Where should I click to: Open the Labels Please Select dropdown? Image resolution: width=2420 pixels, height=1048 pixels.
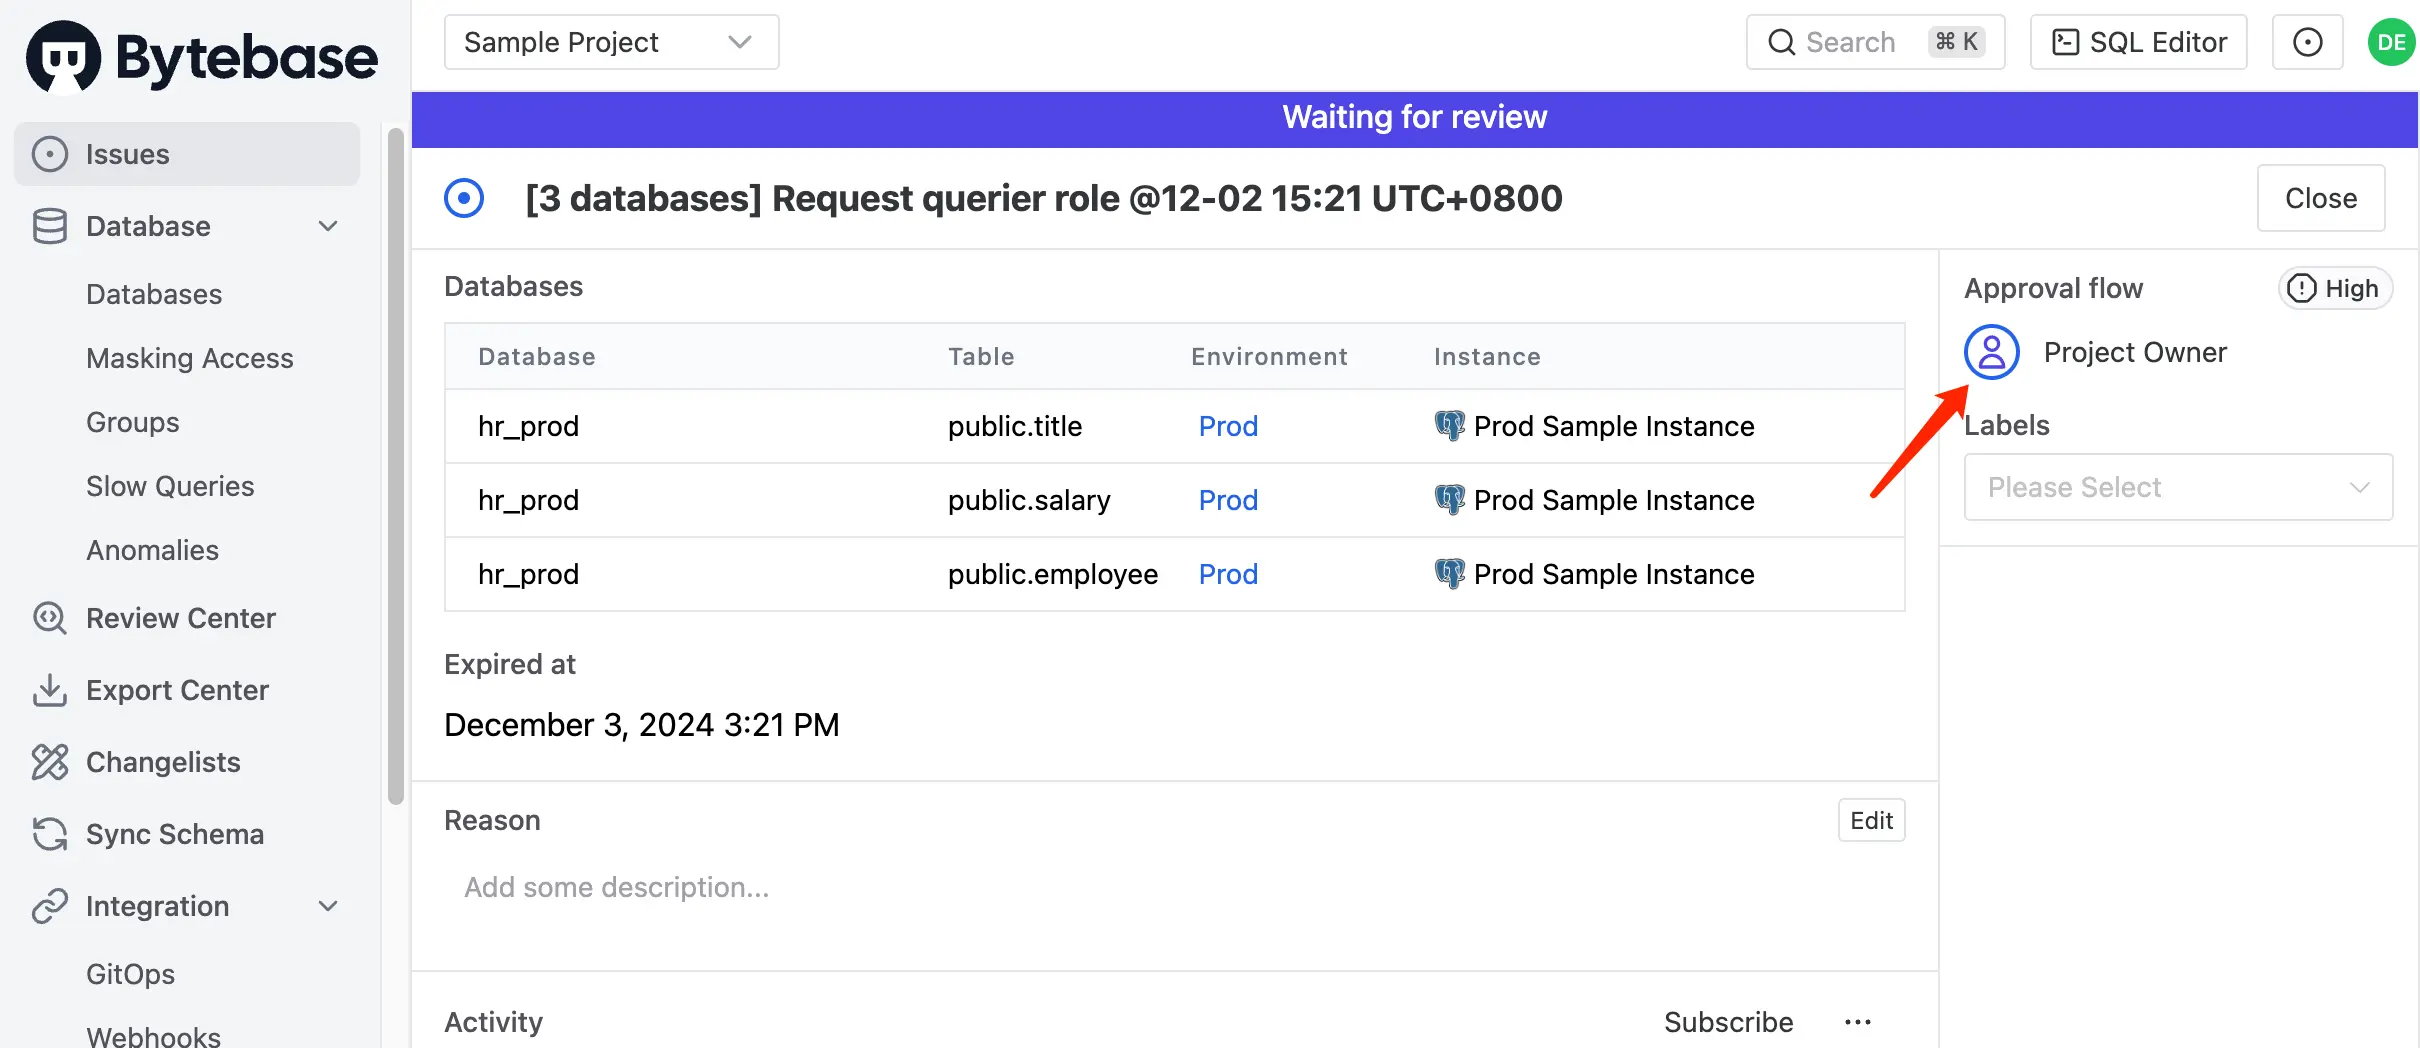click(2178, 487)
